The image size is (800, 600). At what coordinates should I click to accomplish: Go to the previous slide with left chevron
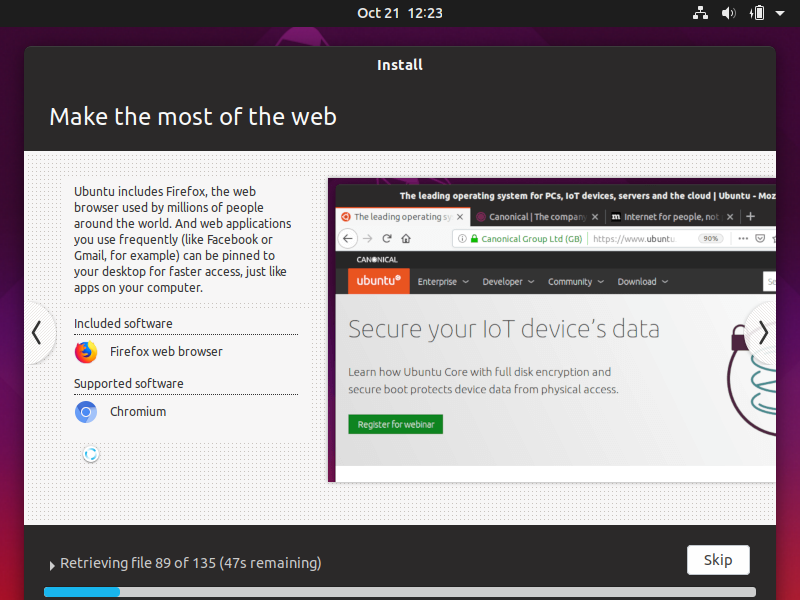click(36, 333)
